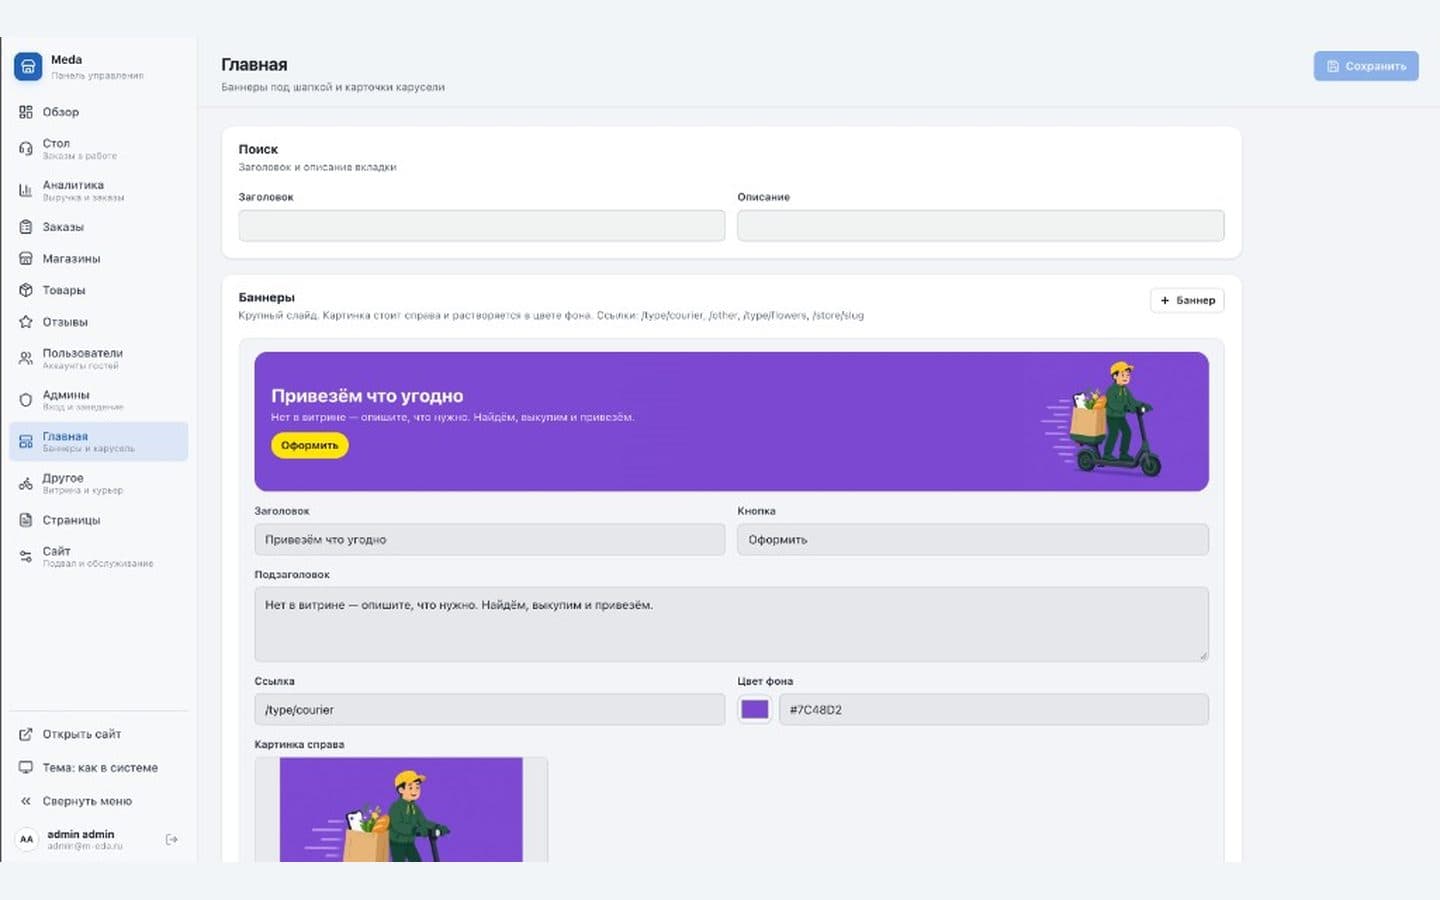Click the monitor icon for theme setting

coord(26,768)
